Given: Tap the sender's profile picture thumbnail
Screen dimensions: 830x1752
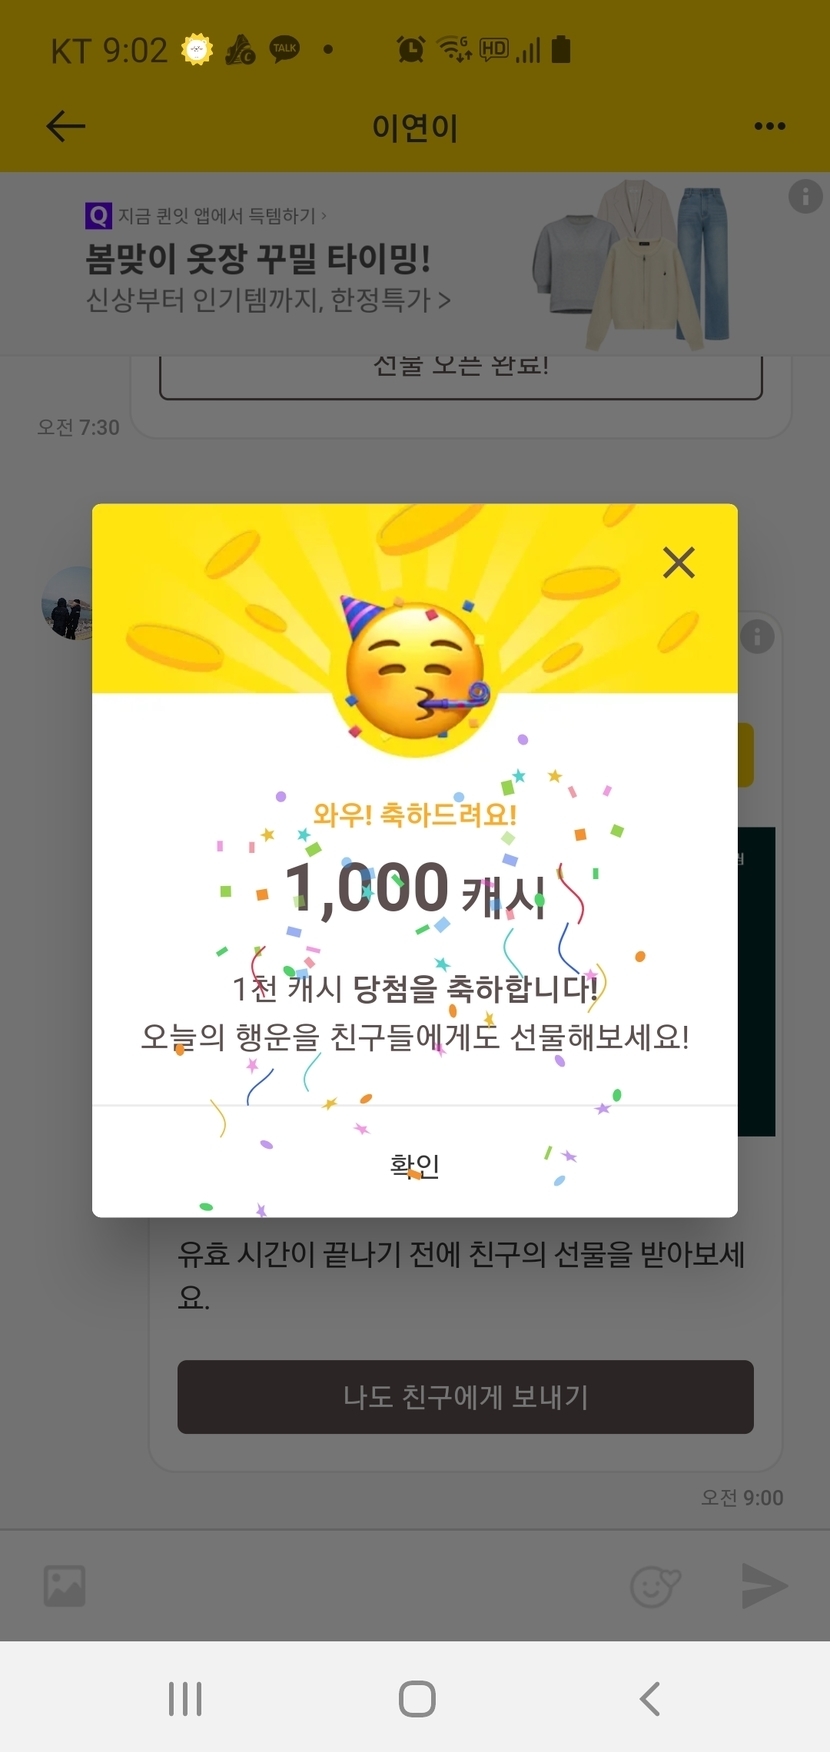Looking at the screenshot, I should tap(67, 603).
